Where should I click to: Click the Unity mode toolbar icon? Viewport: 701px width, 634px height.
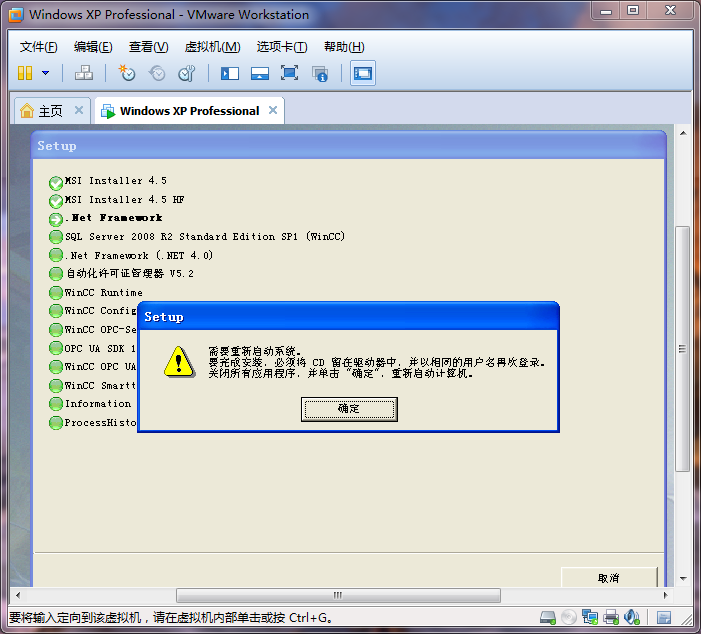pyautogui.click(x=320, y=74)
